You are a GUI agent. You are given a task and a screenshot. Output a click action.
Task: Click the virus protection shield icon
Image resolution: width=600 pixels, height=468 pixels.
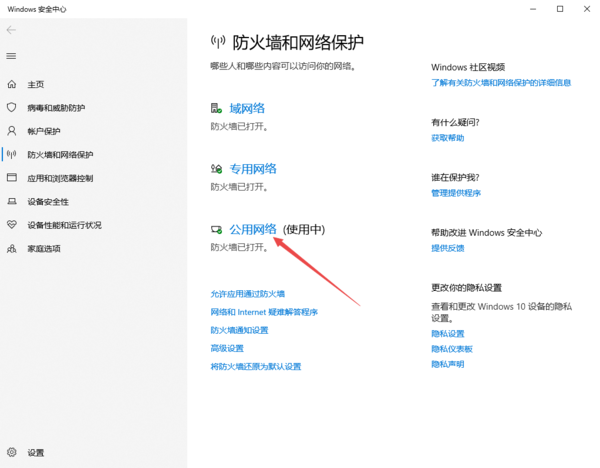coord(12,108)
